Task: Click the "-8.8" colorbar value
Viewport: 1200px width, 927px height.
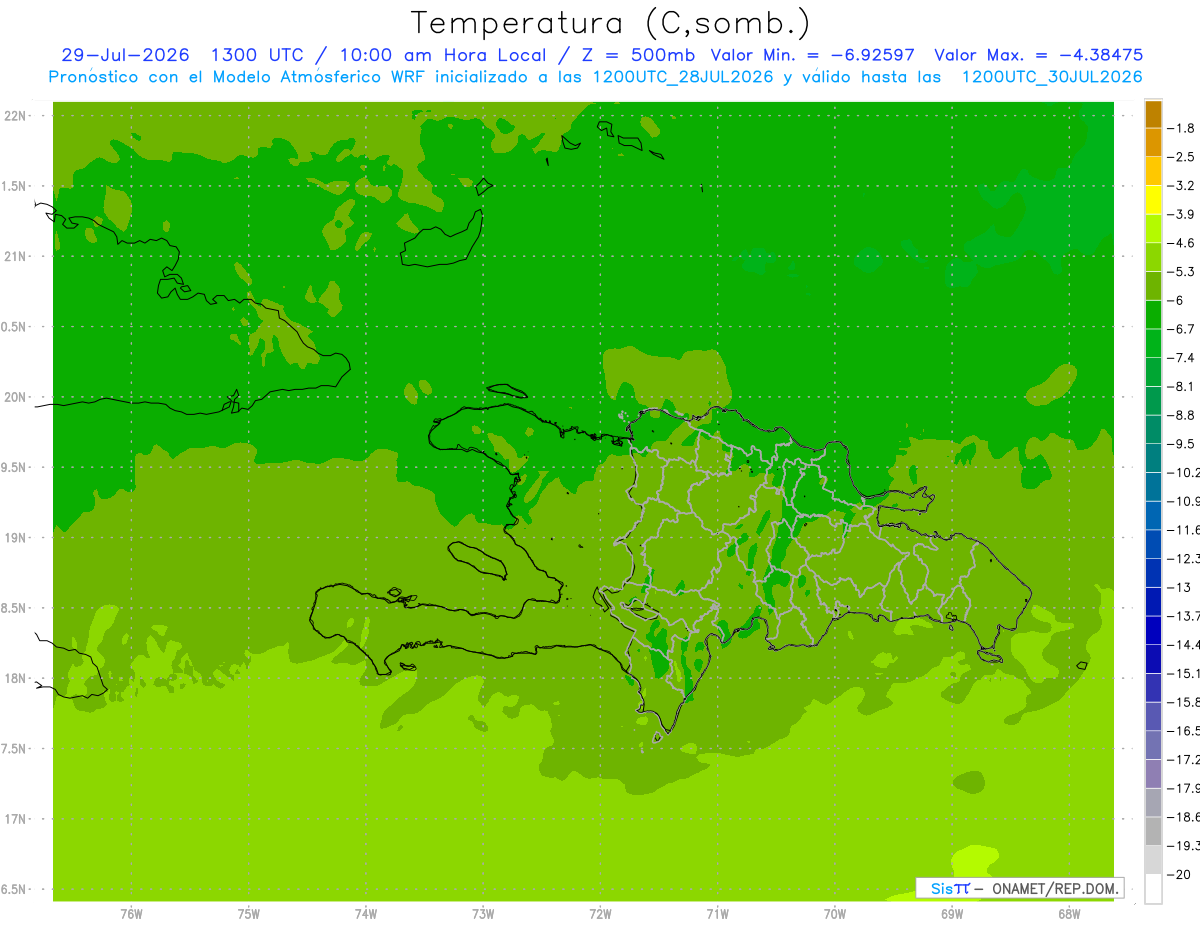Action: tap(1181, 415)
